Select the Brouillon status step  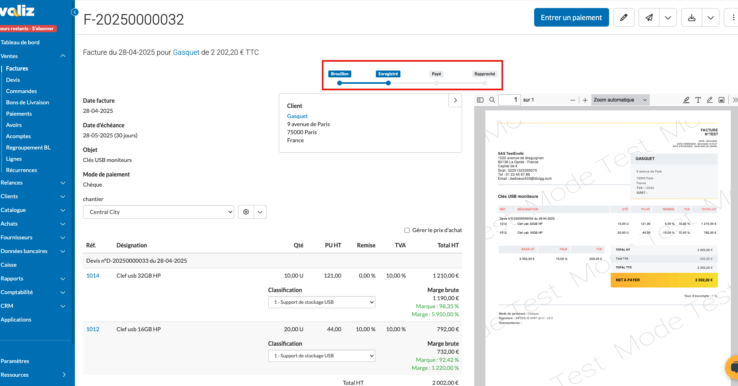(339, 74)
